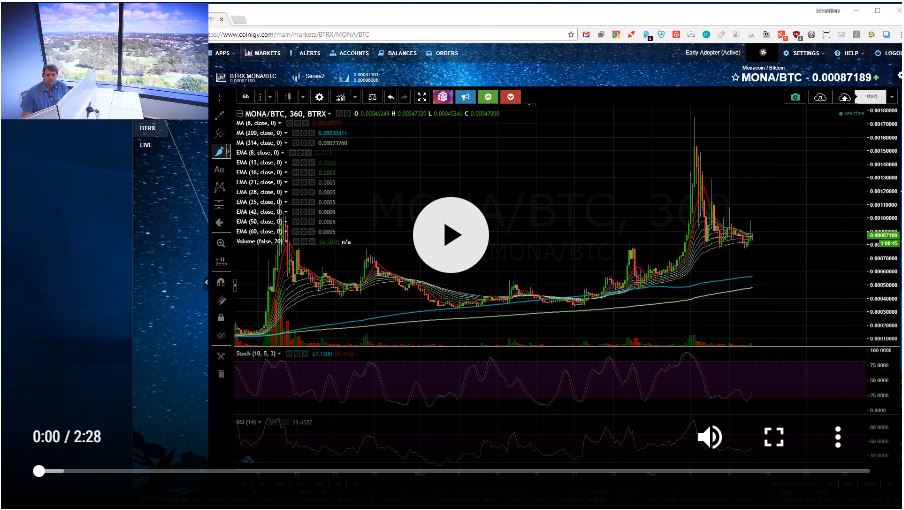The width and height of the screenshot is (904, 510).
Task: Undo the last chart action
Action: (391, 97)
